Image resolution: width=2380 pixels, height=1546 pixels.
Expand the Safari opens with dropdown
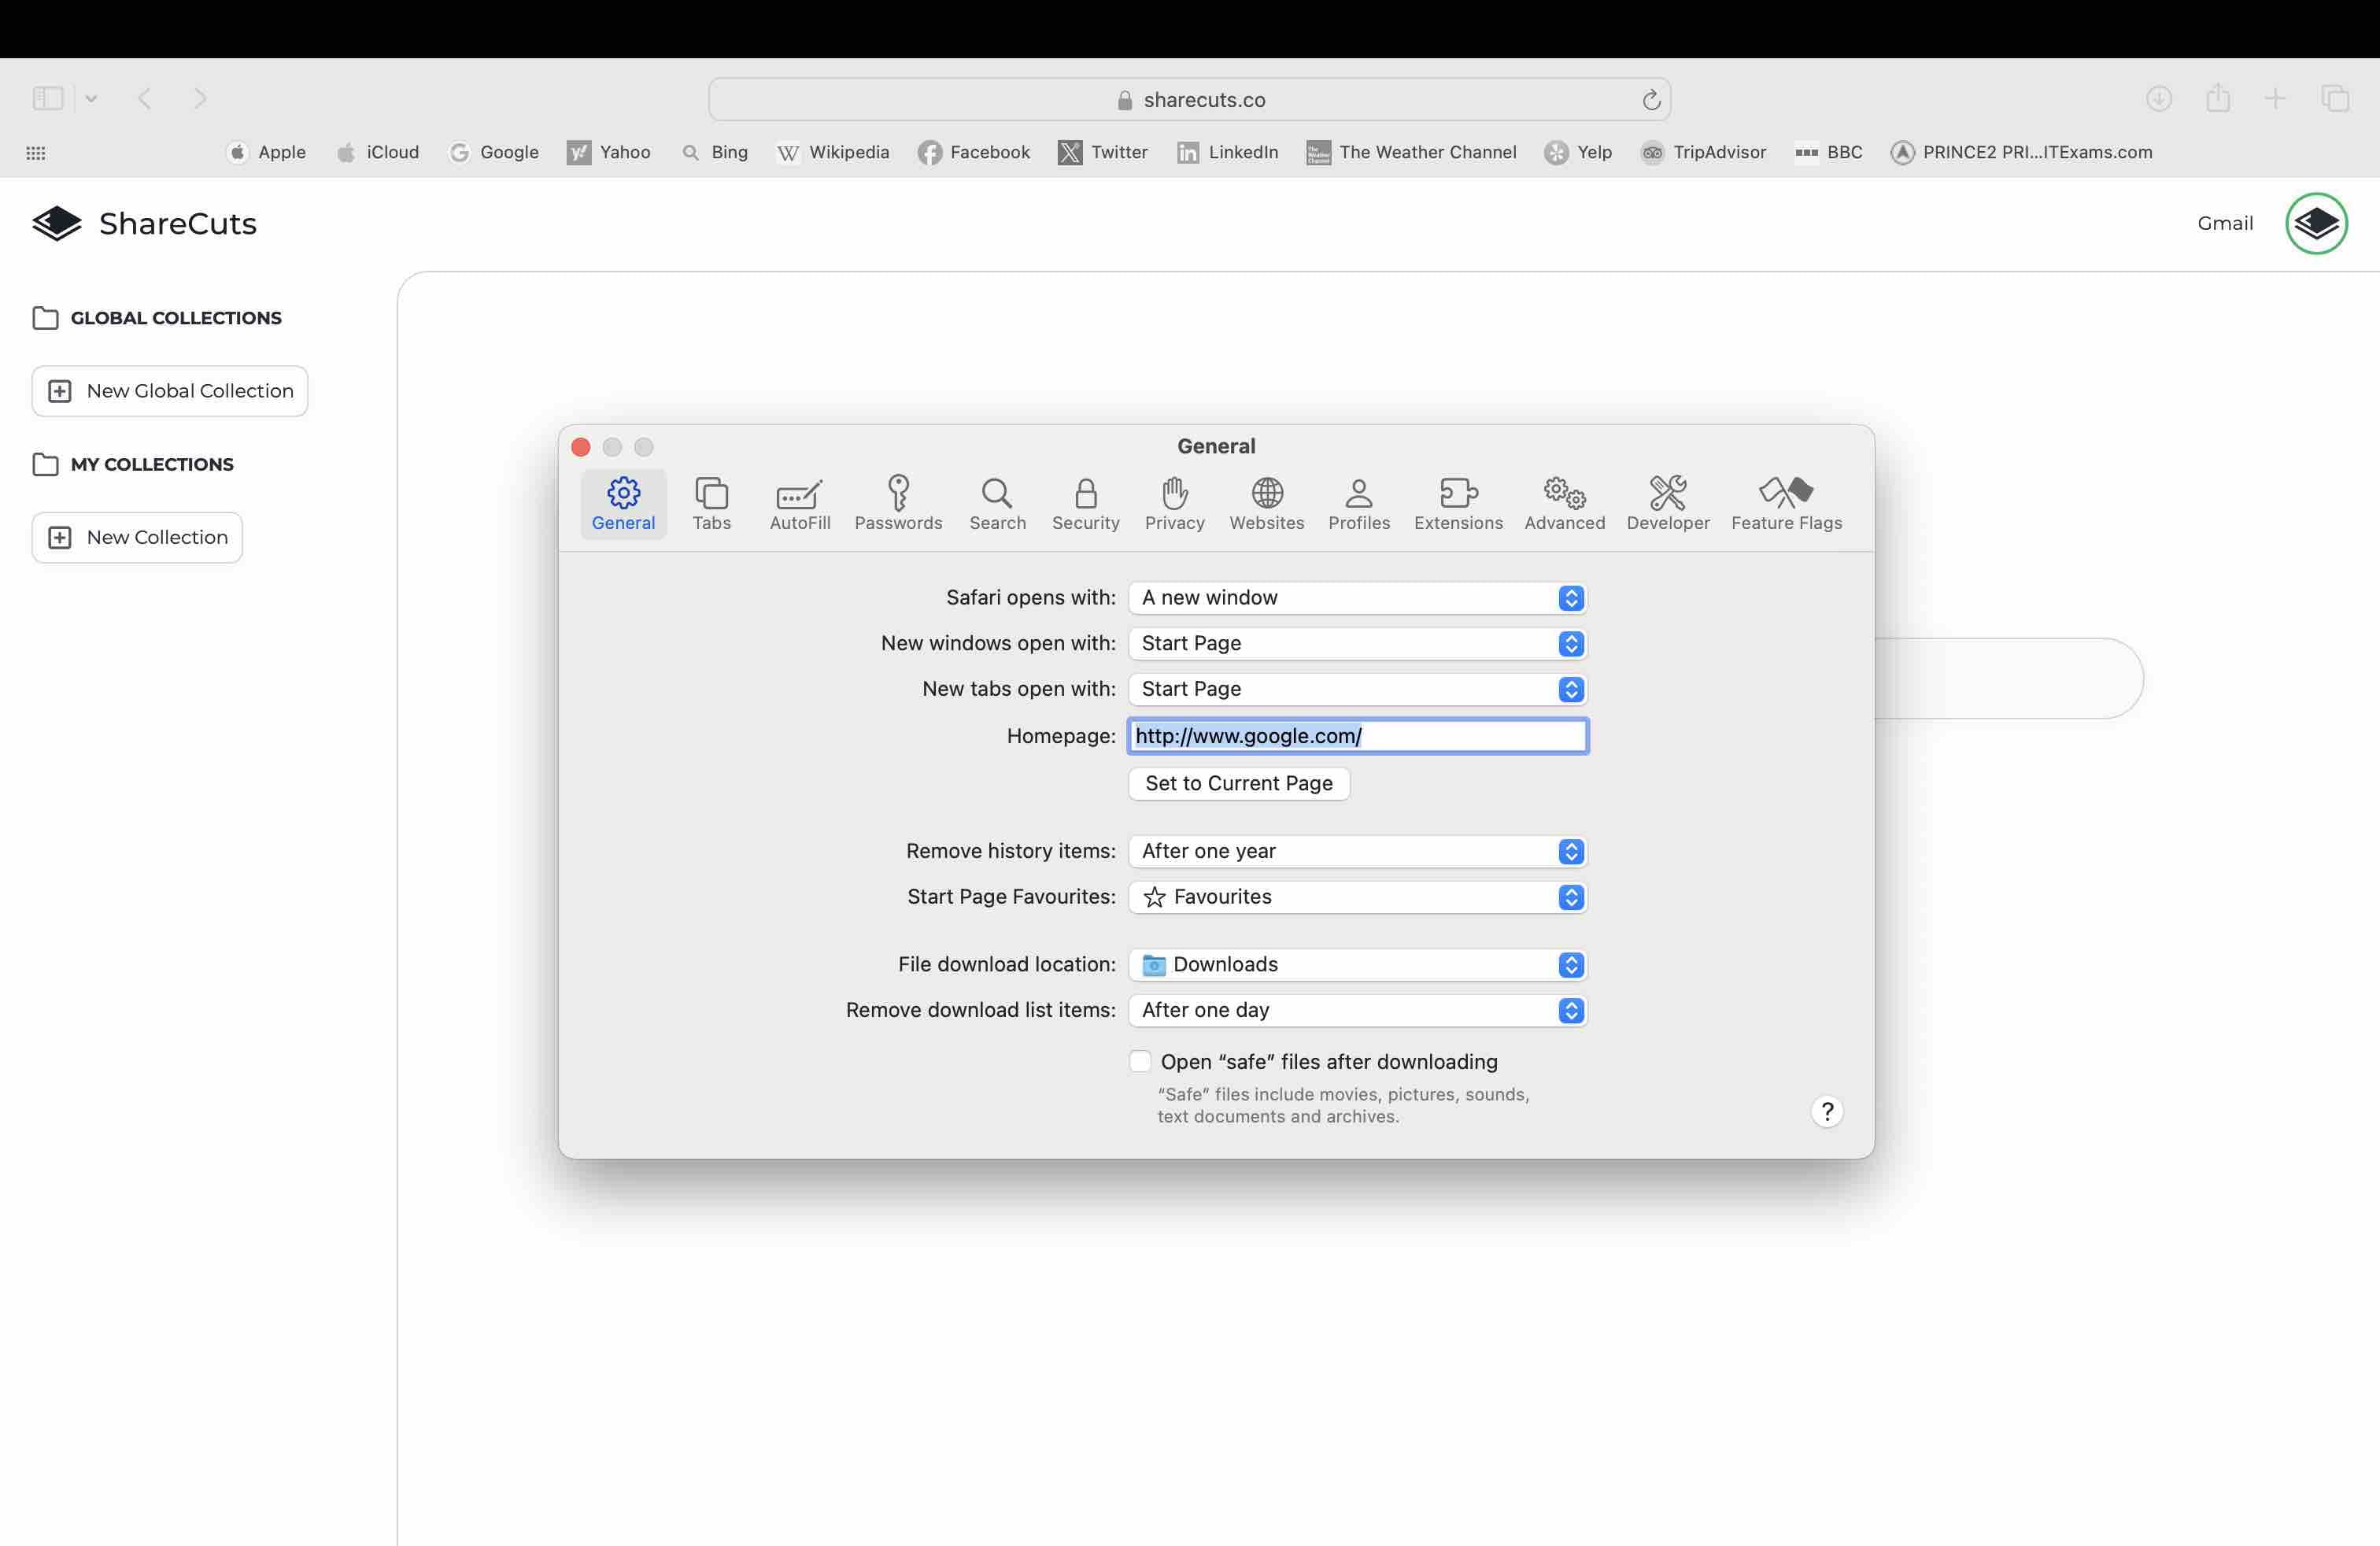click(x=1357, y=598)
